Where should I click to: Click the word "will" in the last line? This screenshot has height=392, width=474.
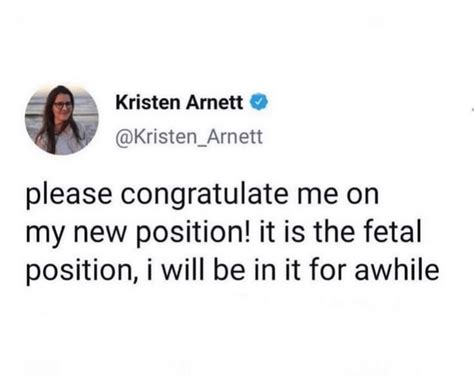point(182,270)
